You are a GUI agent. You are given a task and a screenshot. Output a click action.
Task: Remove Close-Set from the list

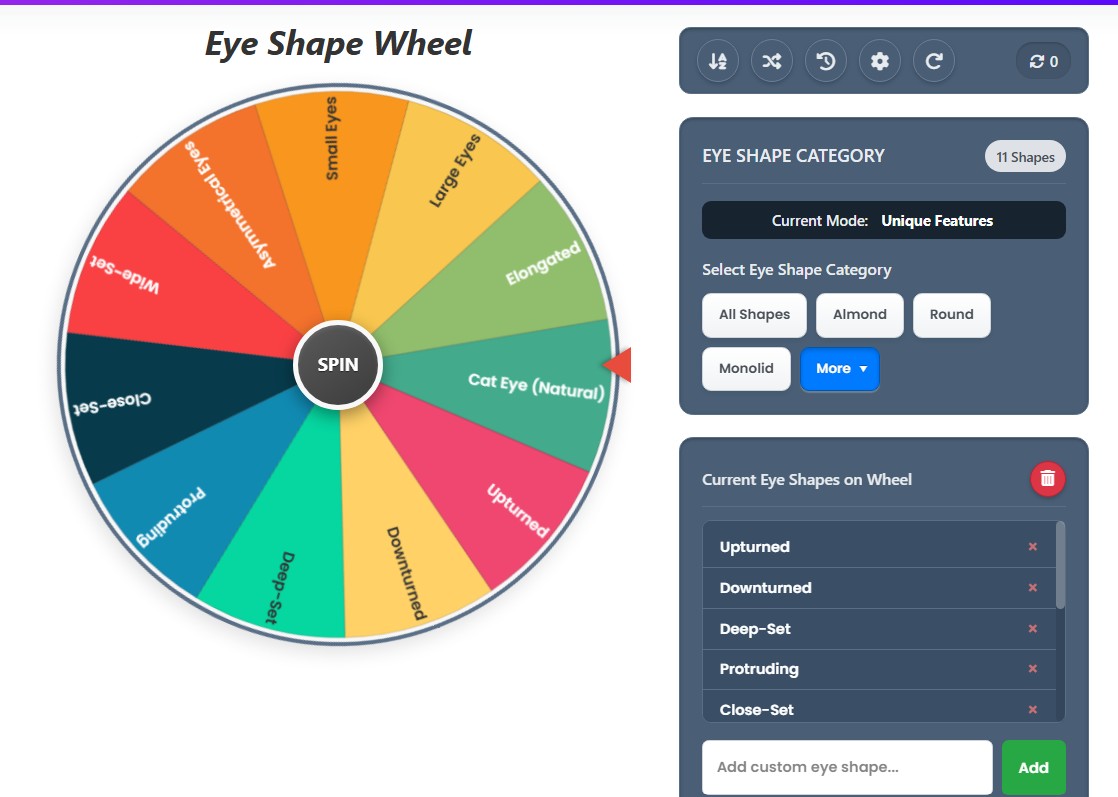point(1032,710)
